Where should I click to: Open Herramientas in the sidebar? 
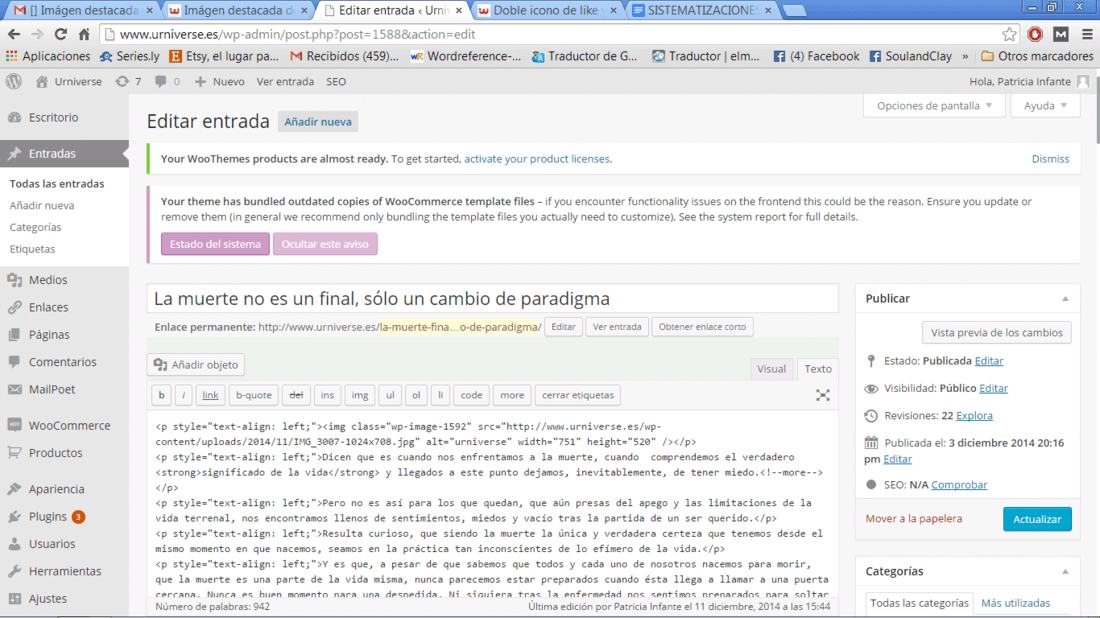pyautogui.click(x=64, y=571)
